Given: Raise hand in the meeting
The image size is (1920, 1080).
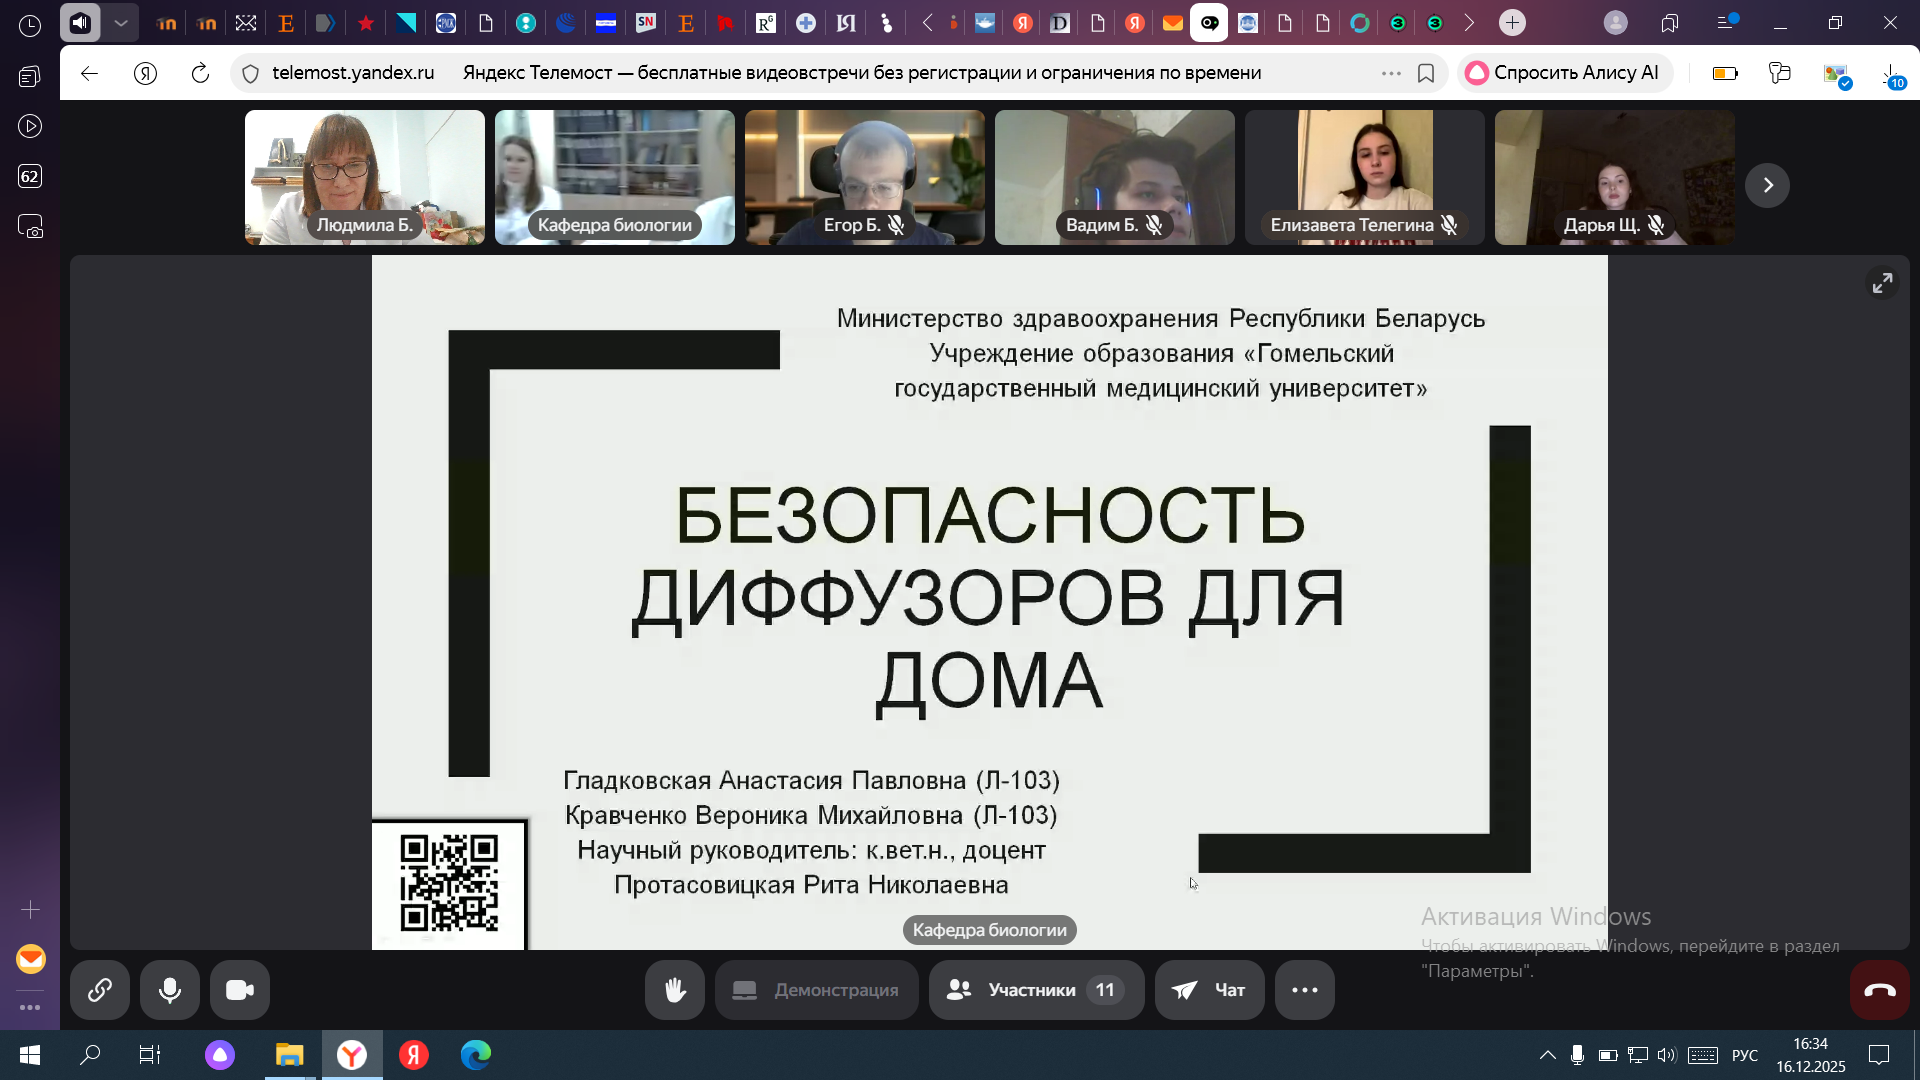Looking at the screenshot, I should (675, 990).
